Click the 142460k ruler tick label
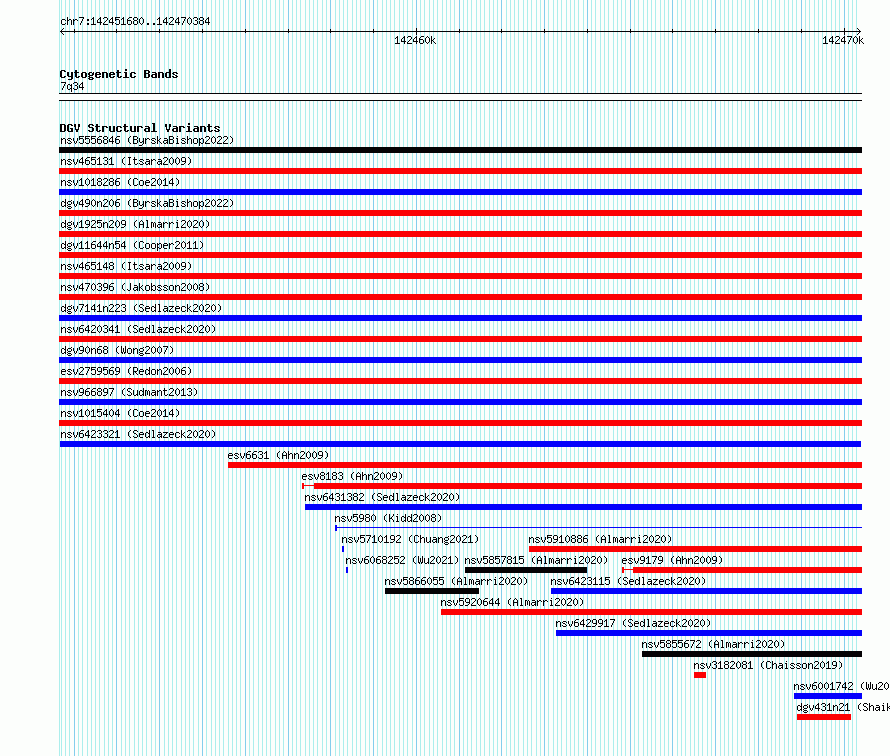Viewport: 890px width, 756px height. pyautogui.click(x=415, y=40)
